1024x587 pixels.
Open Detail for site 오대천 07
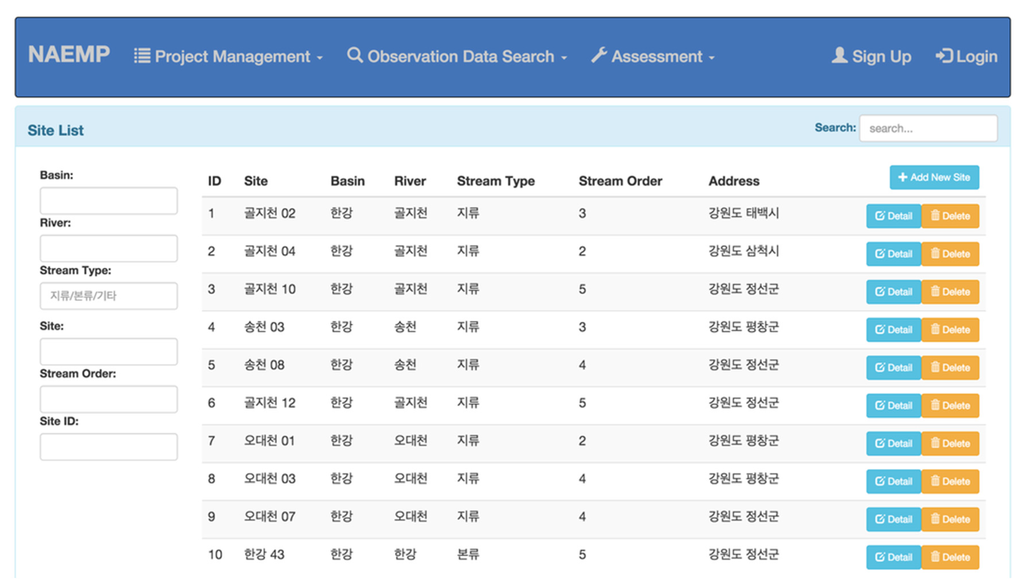893,519
